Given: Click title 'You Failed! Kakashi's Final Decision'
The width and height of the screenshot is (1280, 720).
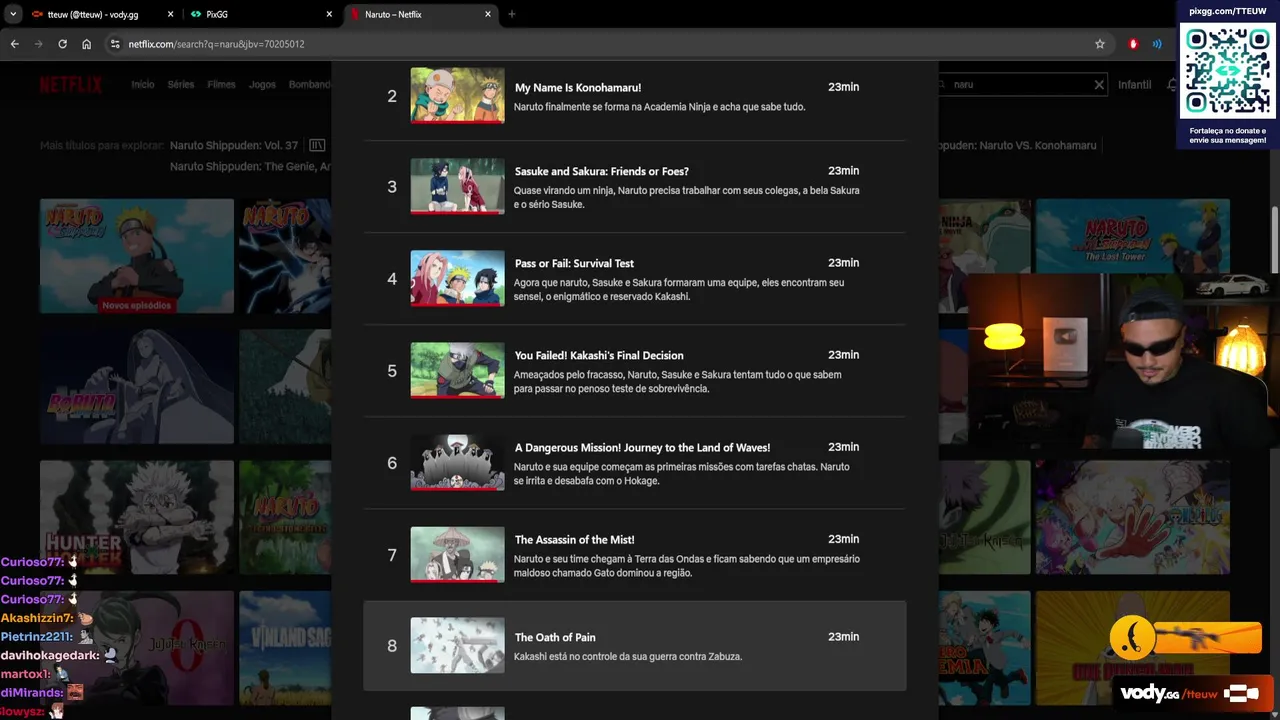Looking at the screenshot, I should (599, 355).
